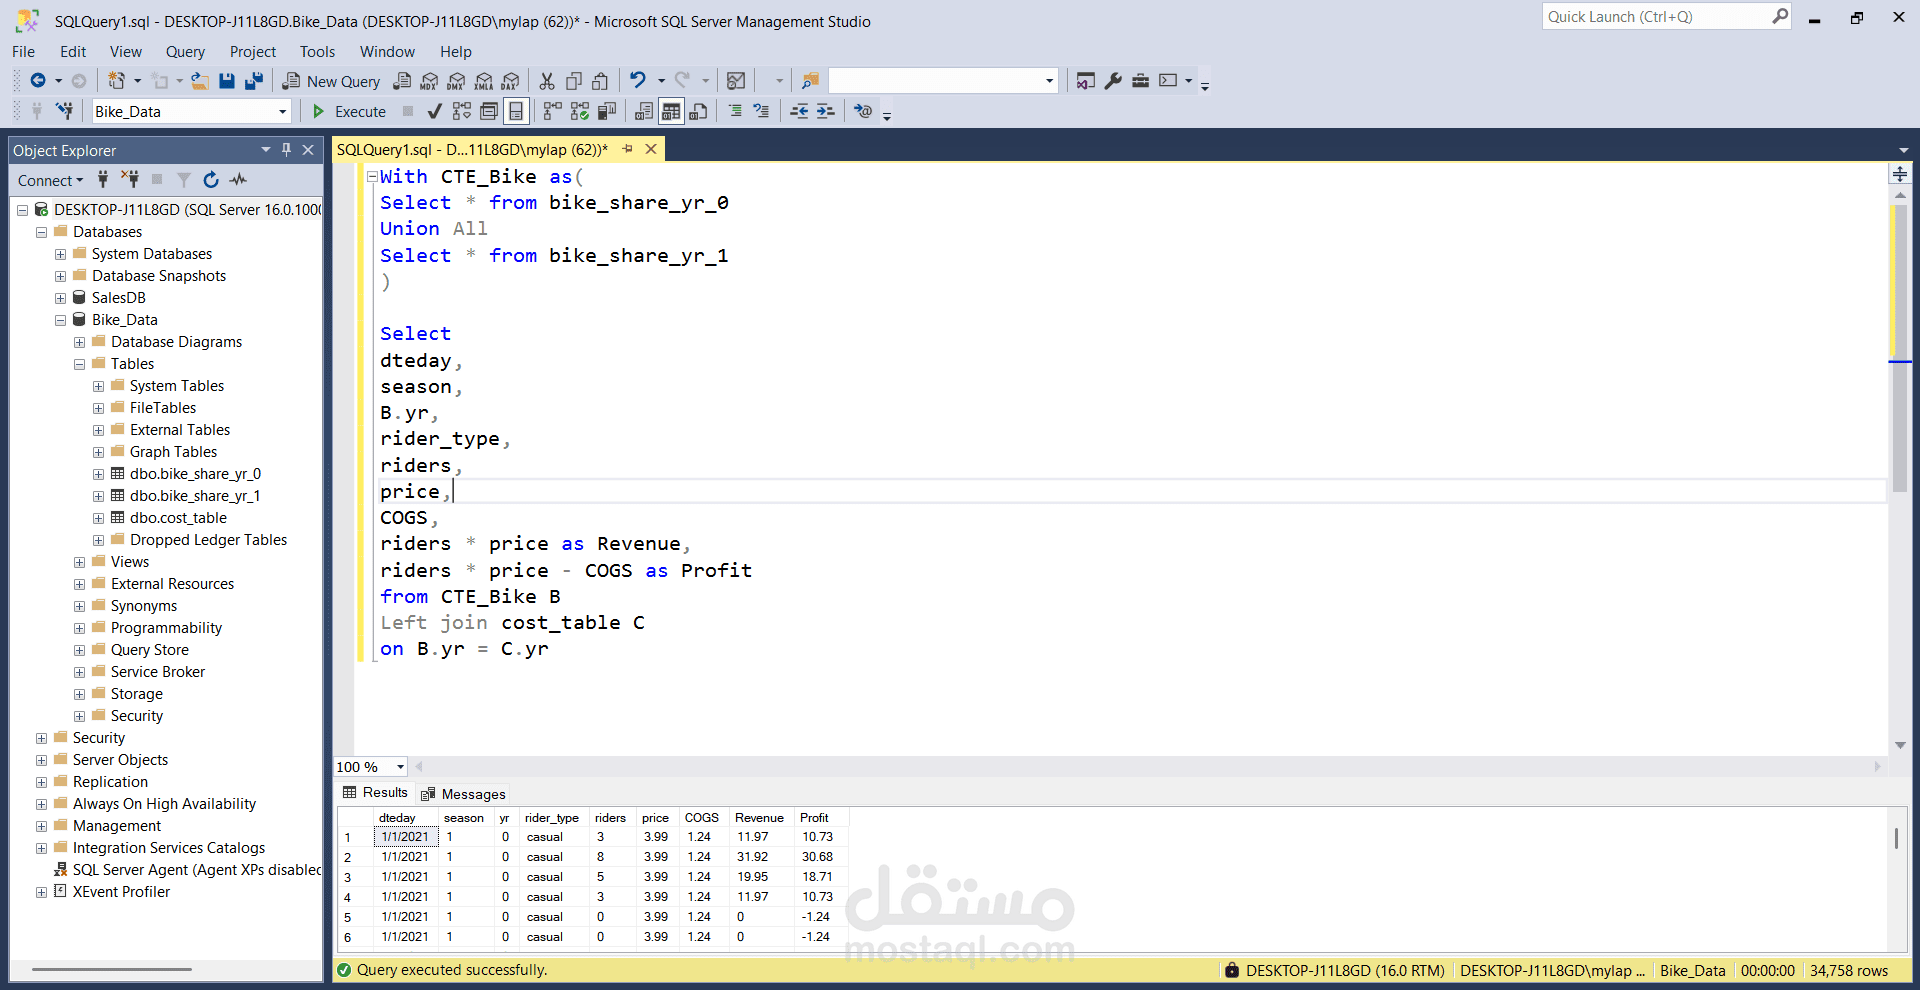
Task: Open the Tools menu
Action: click(x=317, y=52)
